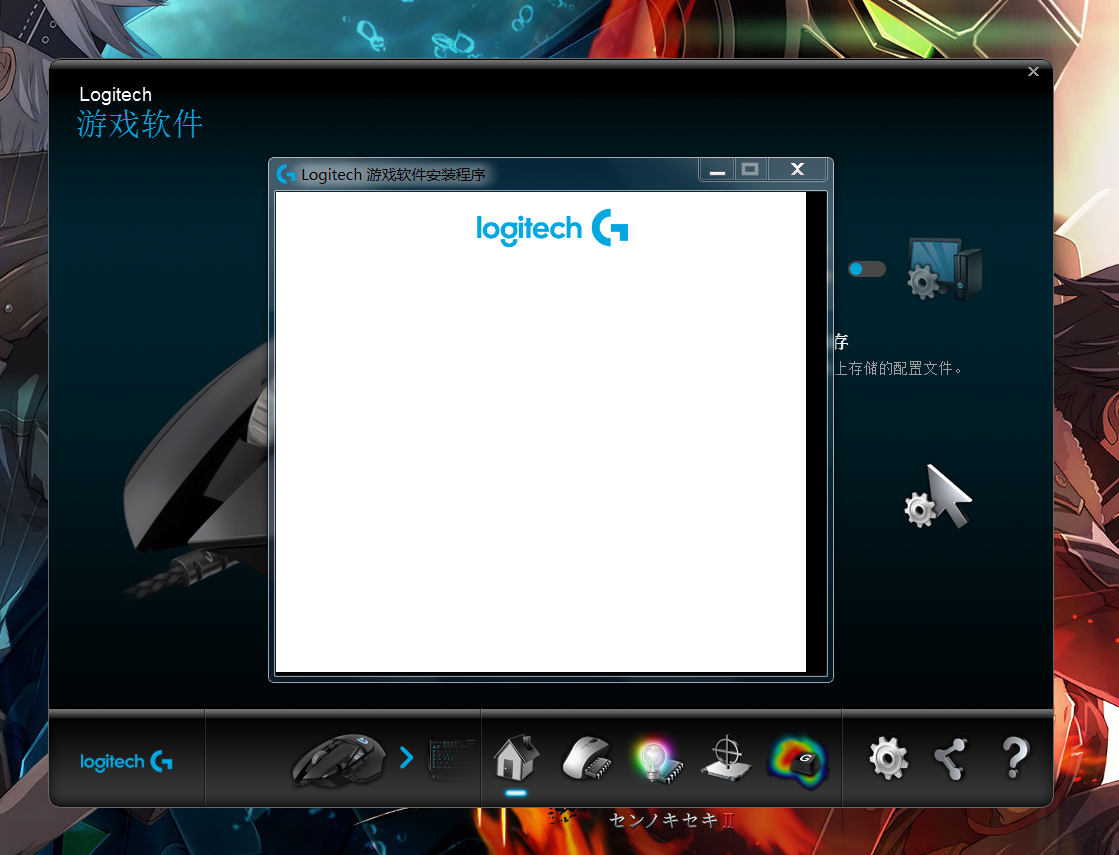
Task: Advance to next device with arrow
Action: [407, 757]
